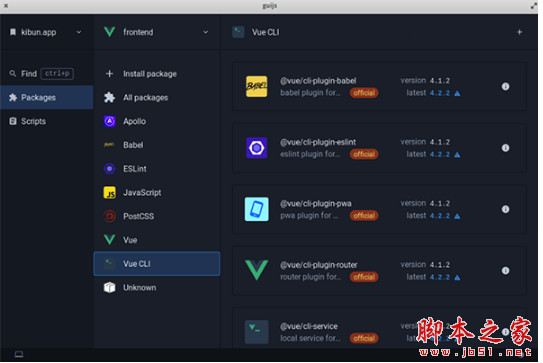The height and width of the screenshot is (363, 543).
Task: Select the Babel category
Action: click(157, 145)
